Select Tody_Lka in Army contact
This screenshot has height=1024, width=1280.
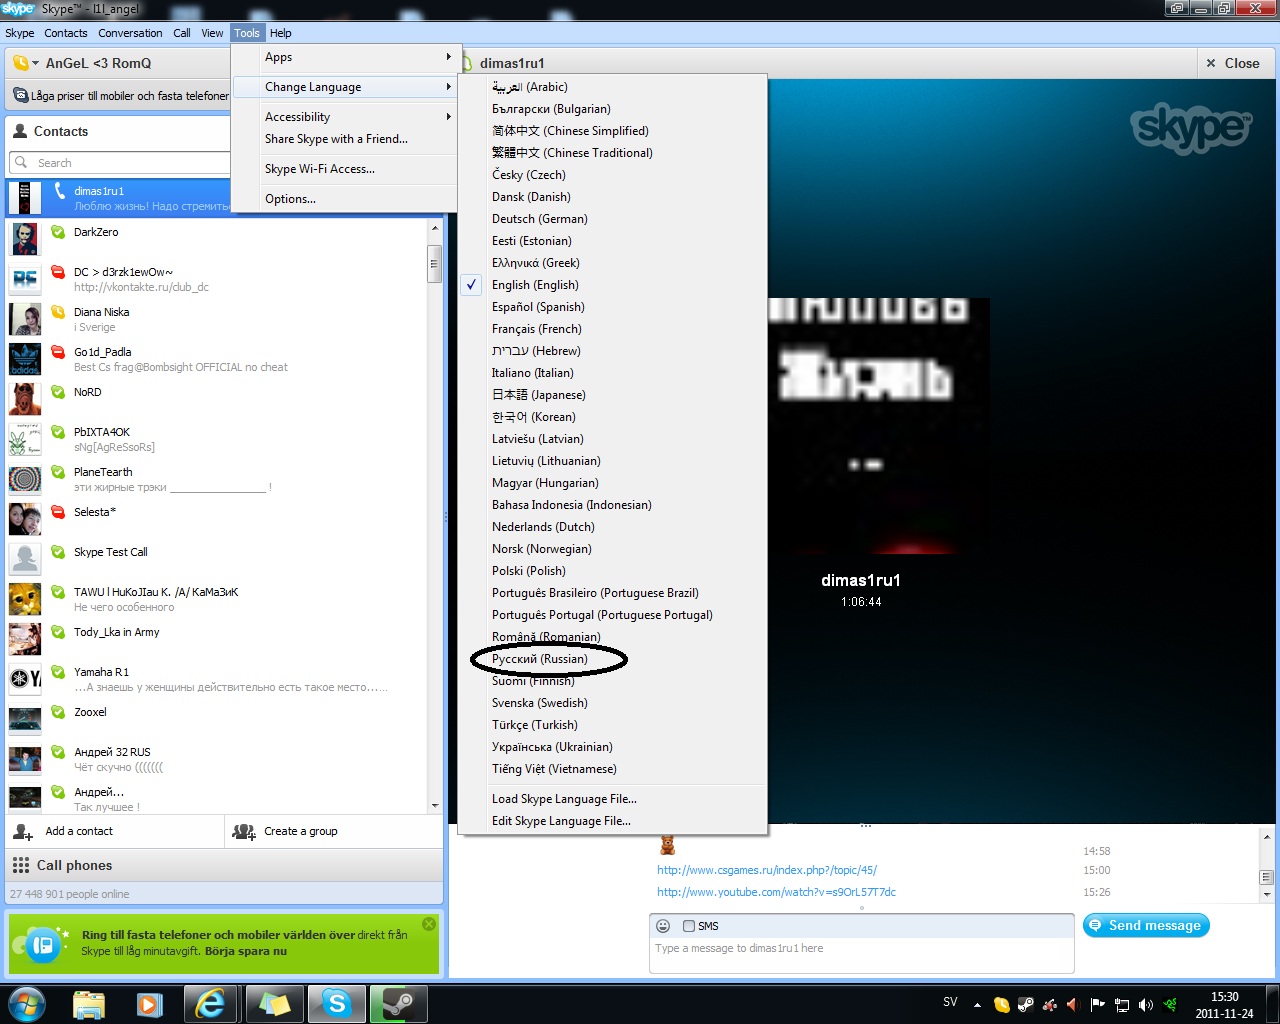(x=216, y=639)
